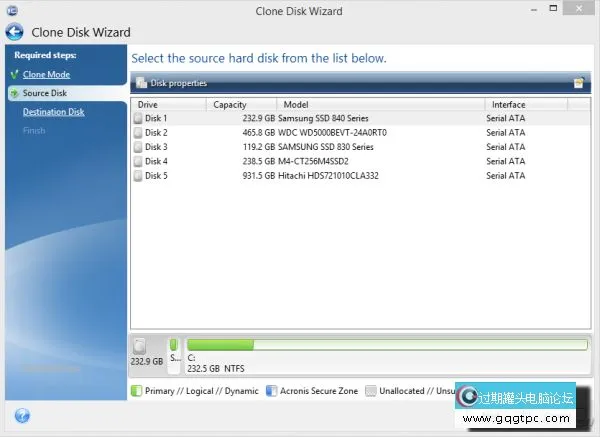Screen dimensions: 600x437
Task: Choose the M4-CT256M4SSD2 disk row
Action: (x=340, y=161)
